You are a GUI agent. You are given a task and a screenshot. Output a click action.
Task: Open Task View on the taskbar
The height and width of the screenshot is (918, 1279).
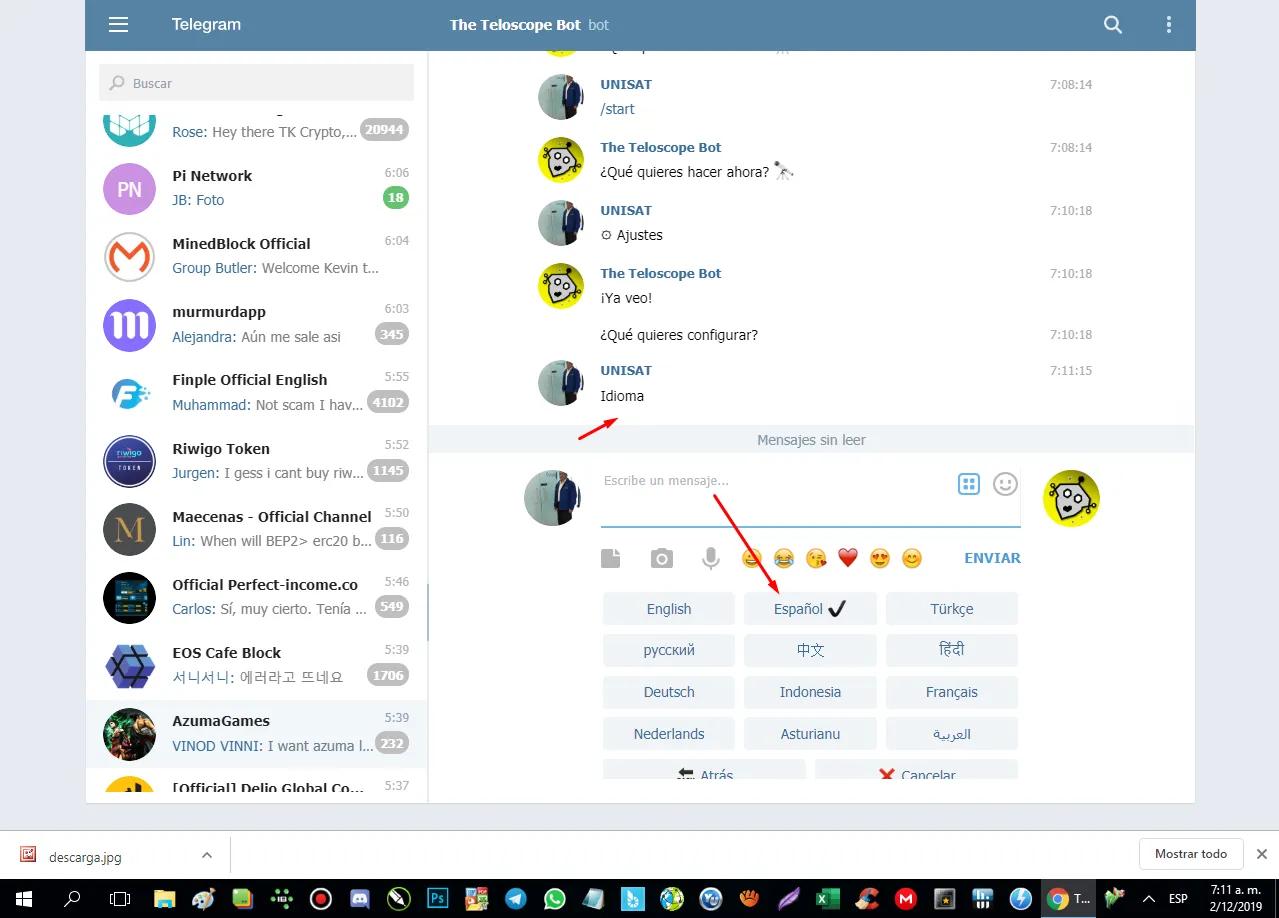click(x=120, y=898)
